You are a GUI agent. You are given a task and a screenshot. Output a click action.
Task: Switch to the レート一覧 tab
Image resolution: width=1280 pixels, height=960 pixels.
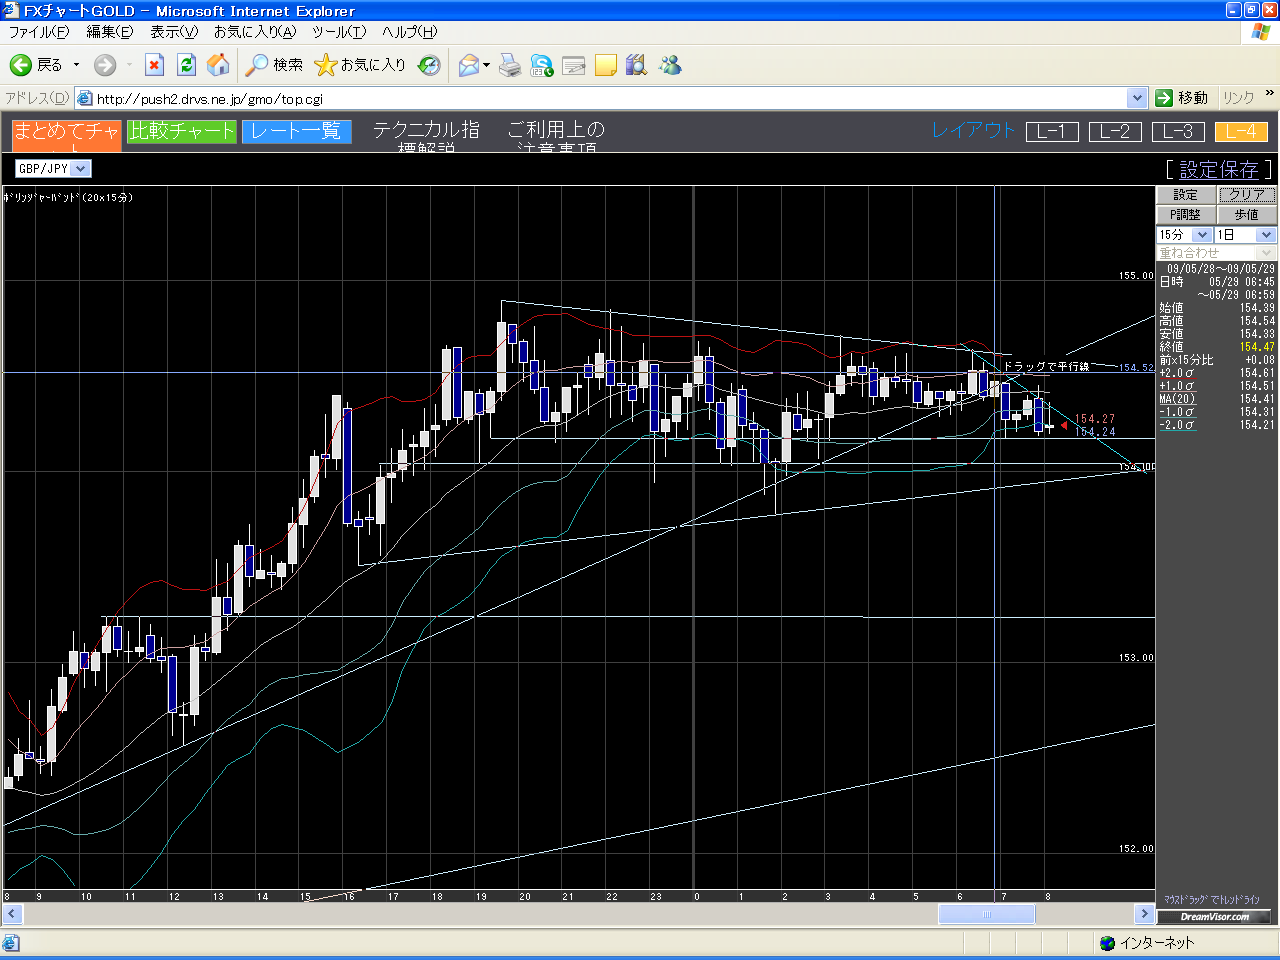coord(296,131)
